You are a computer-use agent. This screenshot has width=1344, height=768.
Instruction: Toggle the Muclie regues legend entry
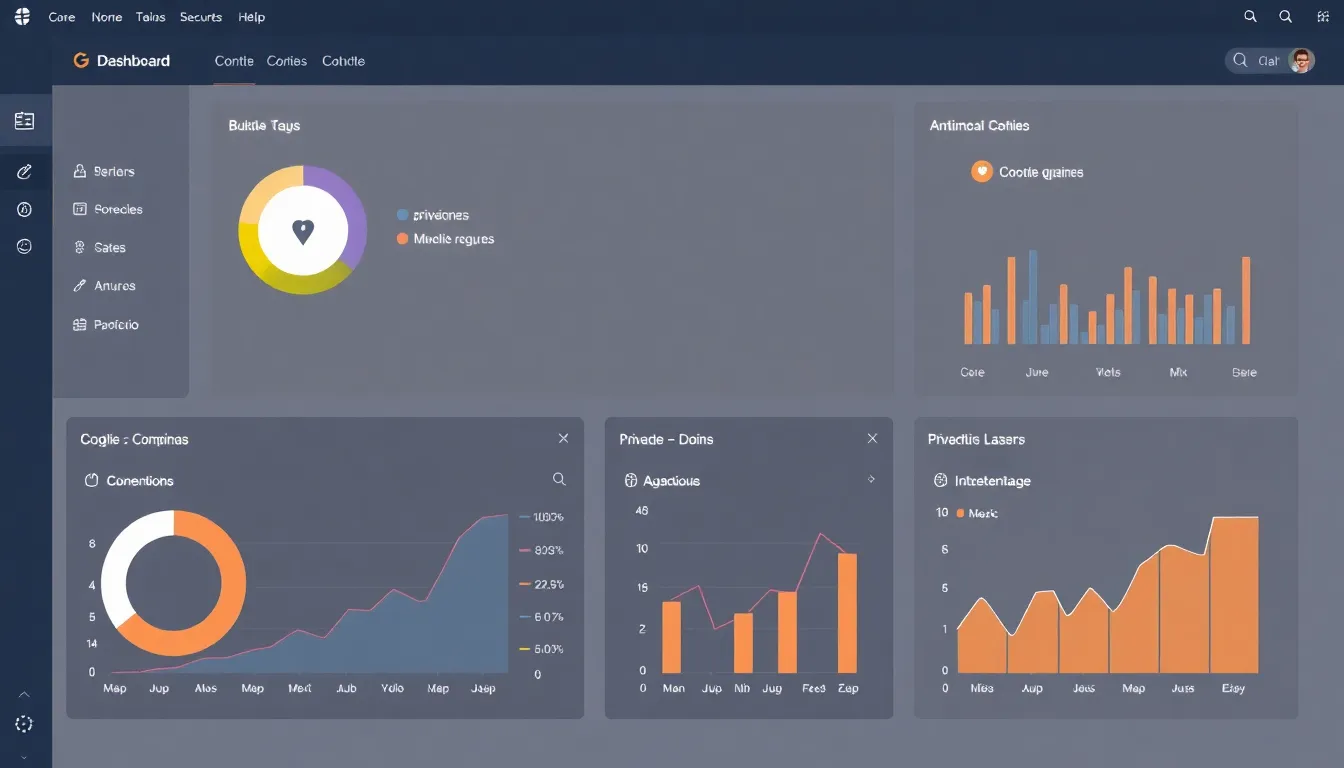pos(403,239)
